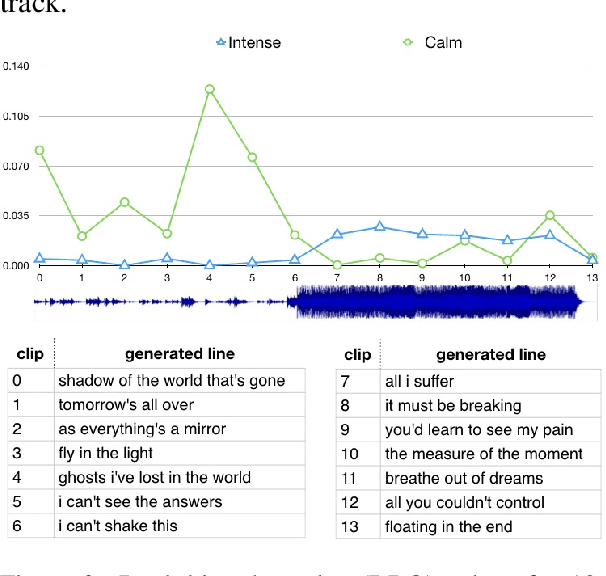Select the Intense triangle marker at clip 8
This screenshot has width=606, height=576.
(380, 227)
